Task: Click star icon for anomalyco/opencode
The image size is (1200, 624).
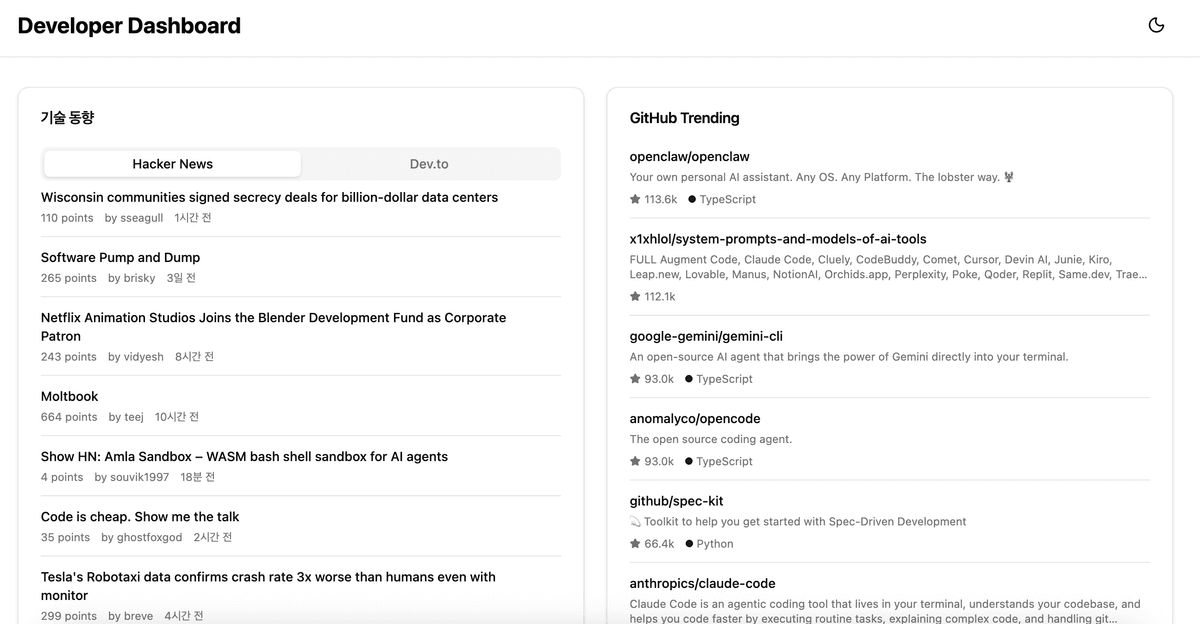Action: [x=635, y=461]
